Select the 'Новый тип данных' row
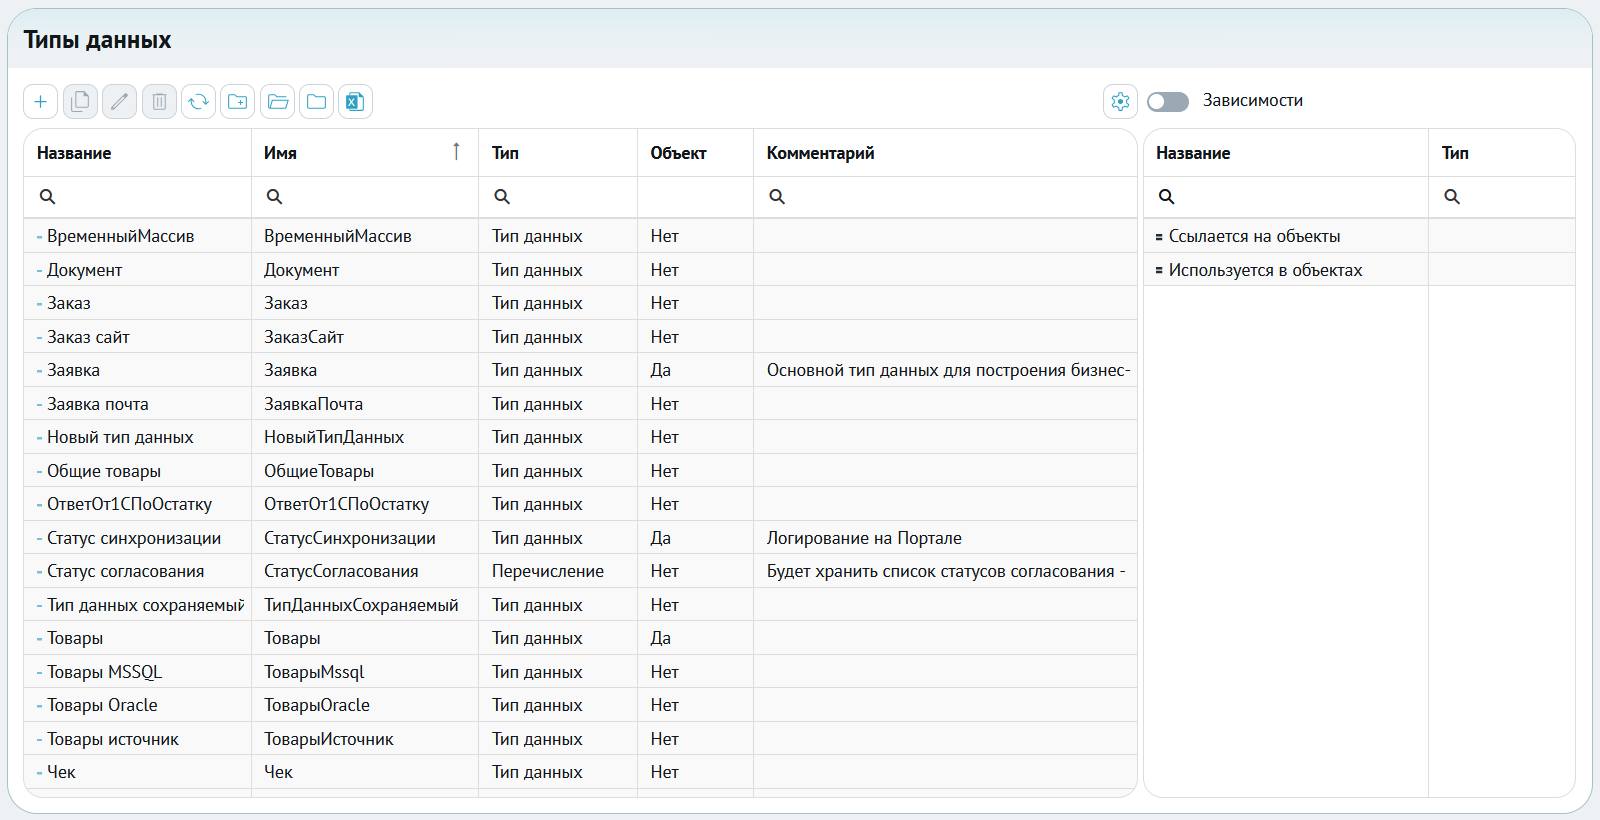 (x=580, y=437)
